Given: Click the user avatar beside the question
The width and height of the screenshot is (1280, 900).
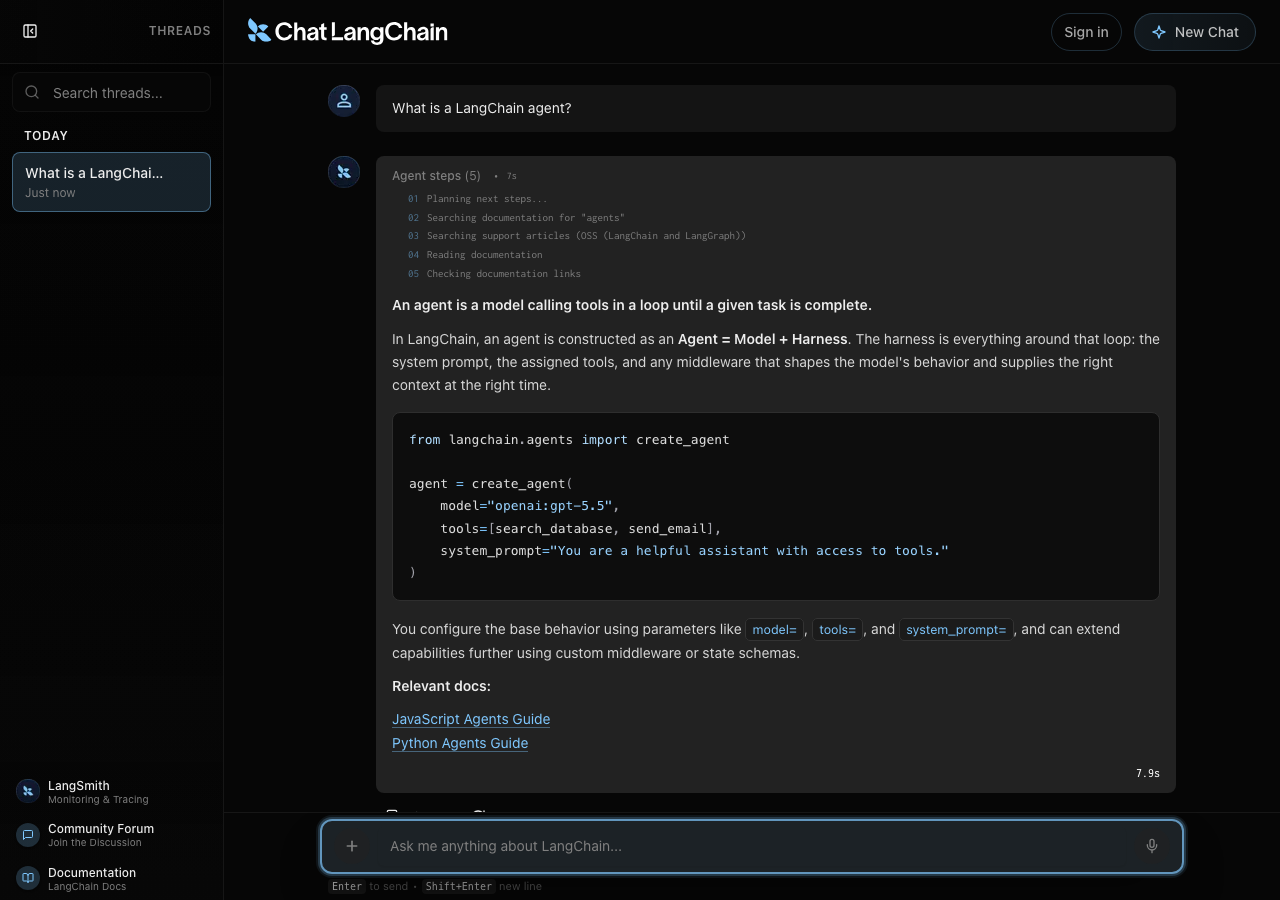Looking at the screenshot, I should point(344,100).
